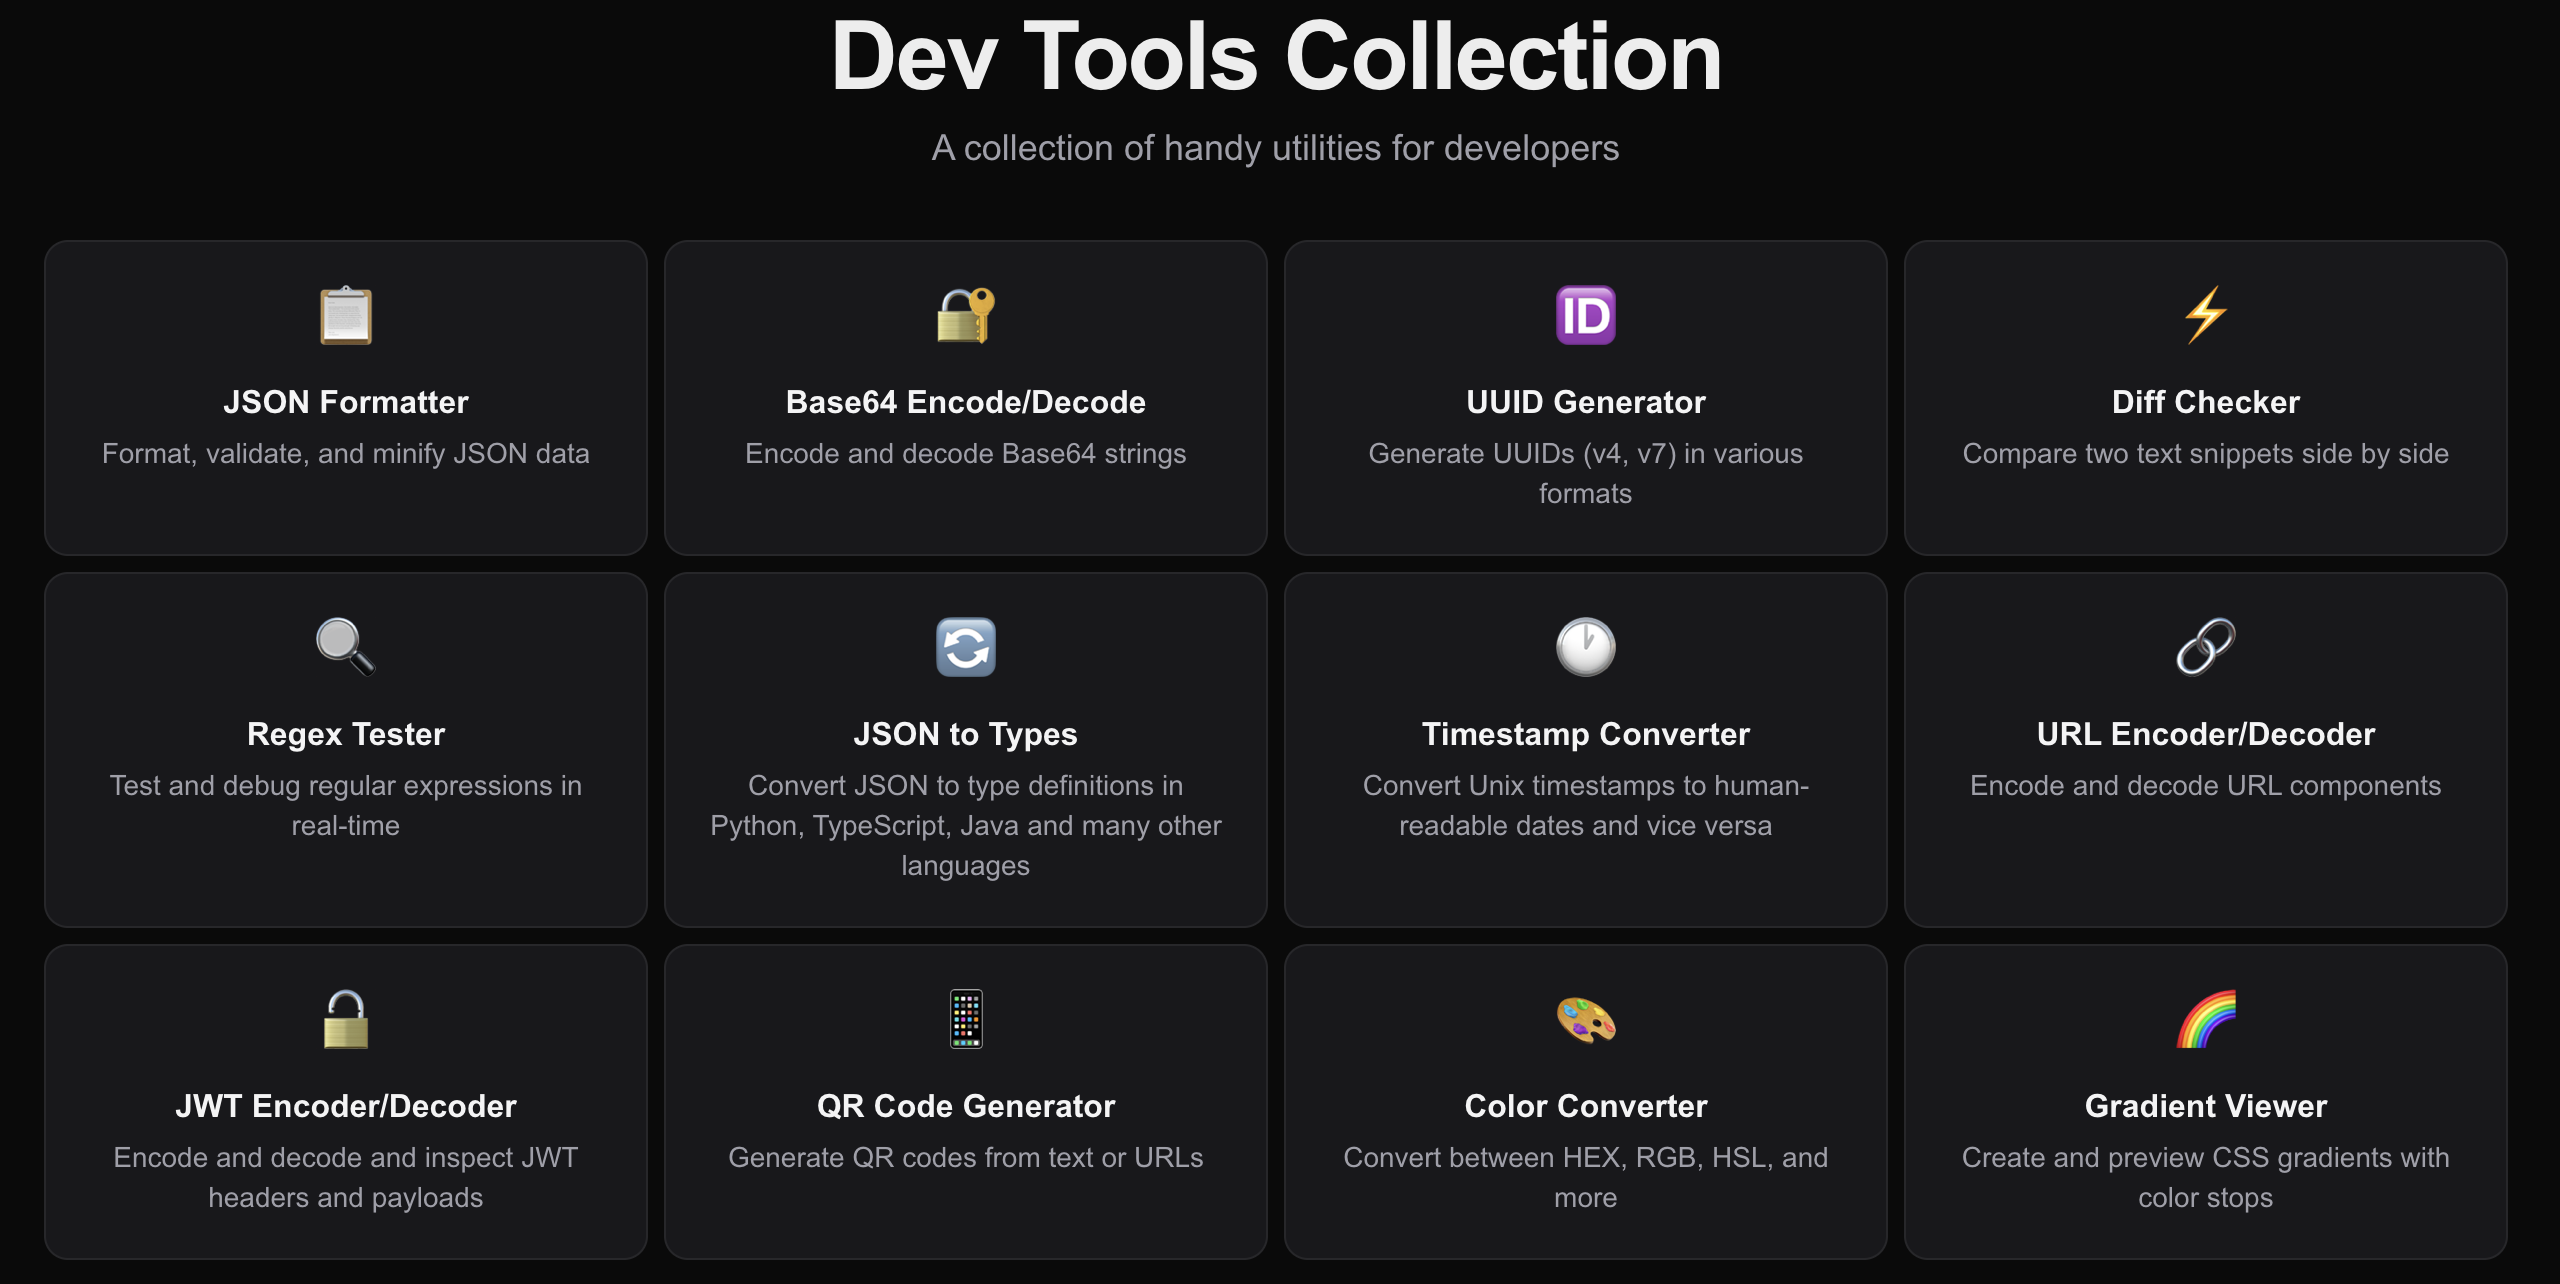Click 'Format, validate, and minify JSON data' text

(346, 454)
